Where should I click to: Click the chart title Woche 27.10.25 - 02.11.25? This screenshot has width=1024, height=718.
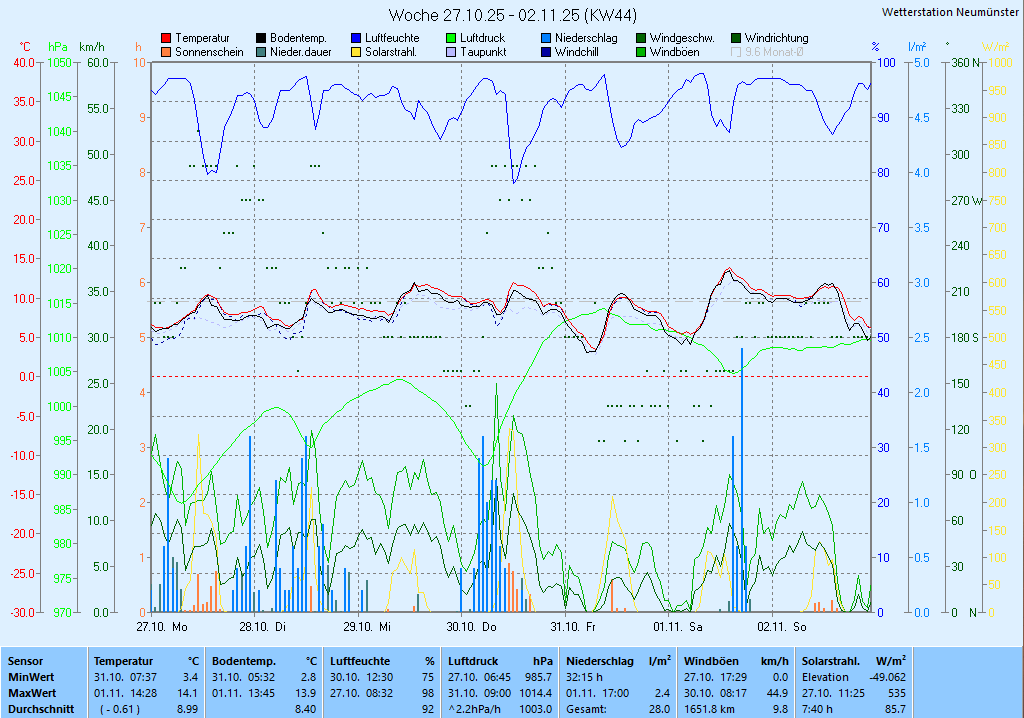tap(512, 15)
